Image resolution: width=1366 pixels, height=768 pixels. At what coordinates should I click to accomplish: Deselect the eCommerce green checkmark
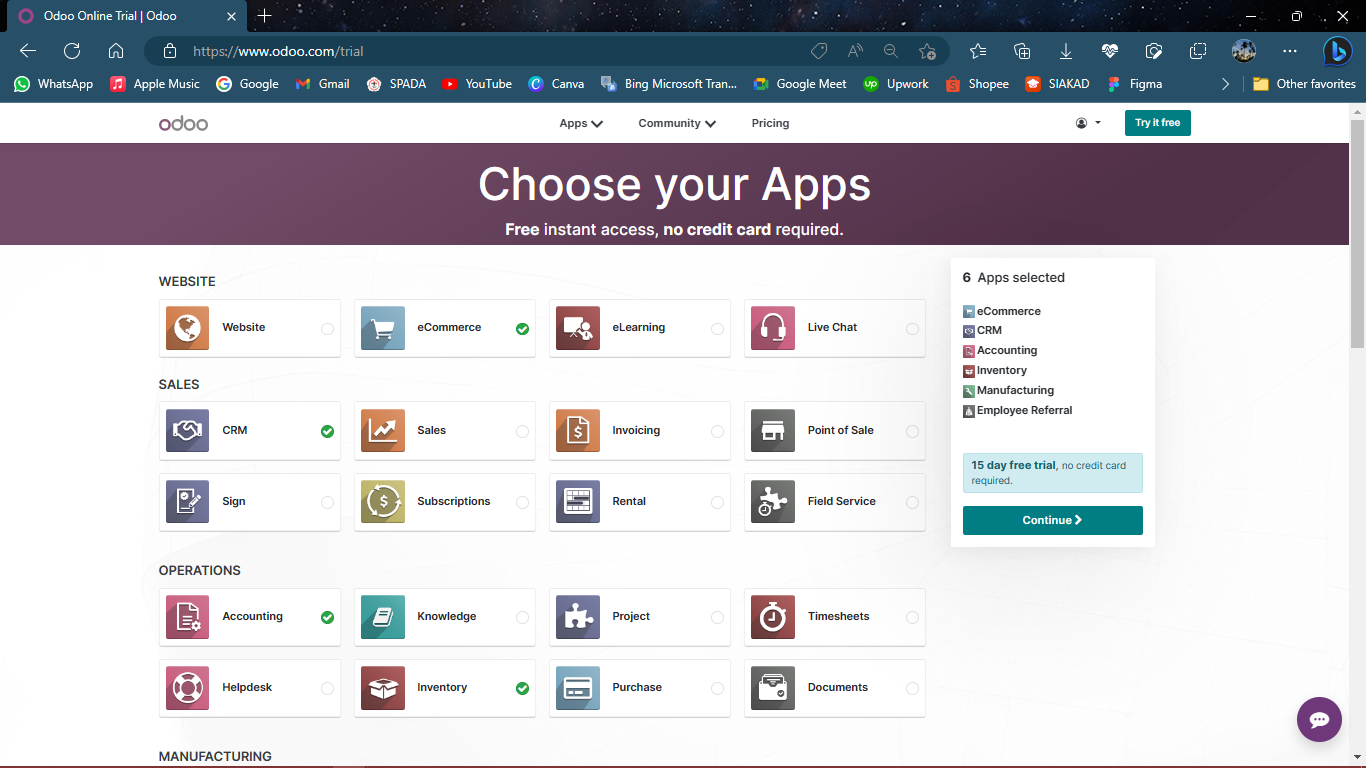coord(522,329)
